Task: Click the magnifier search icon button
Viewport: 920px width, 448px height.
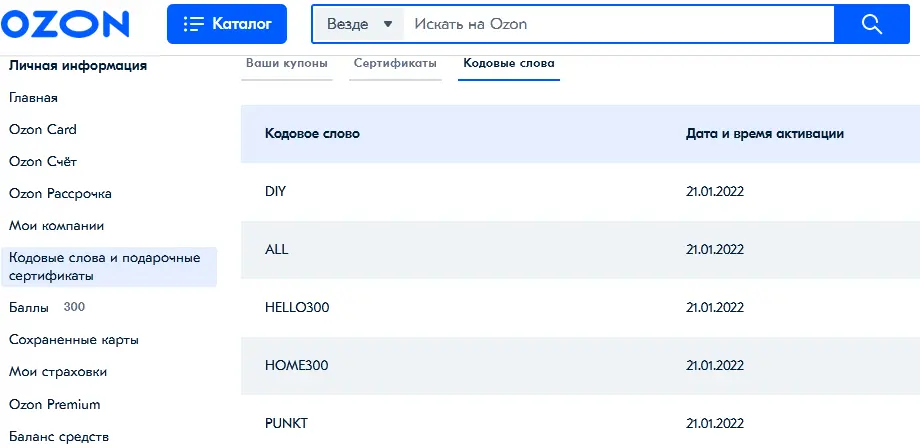Action: tap(872, 24)
